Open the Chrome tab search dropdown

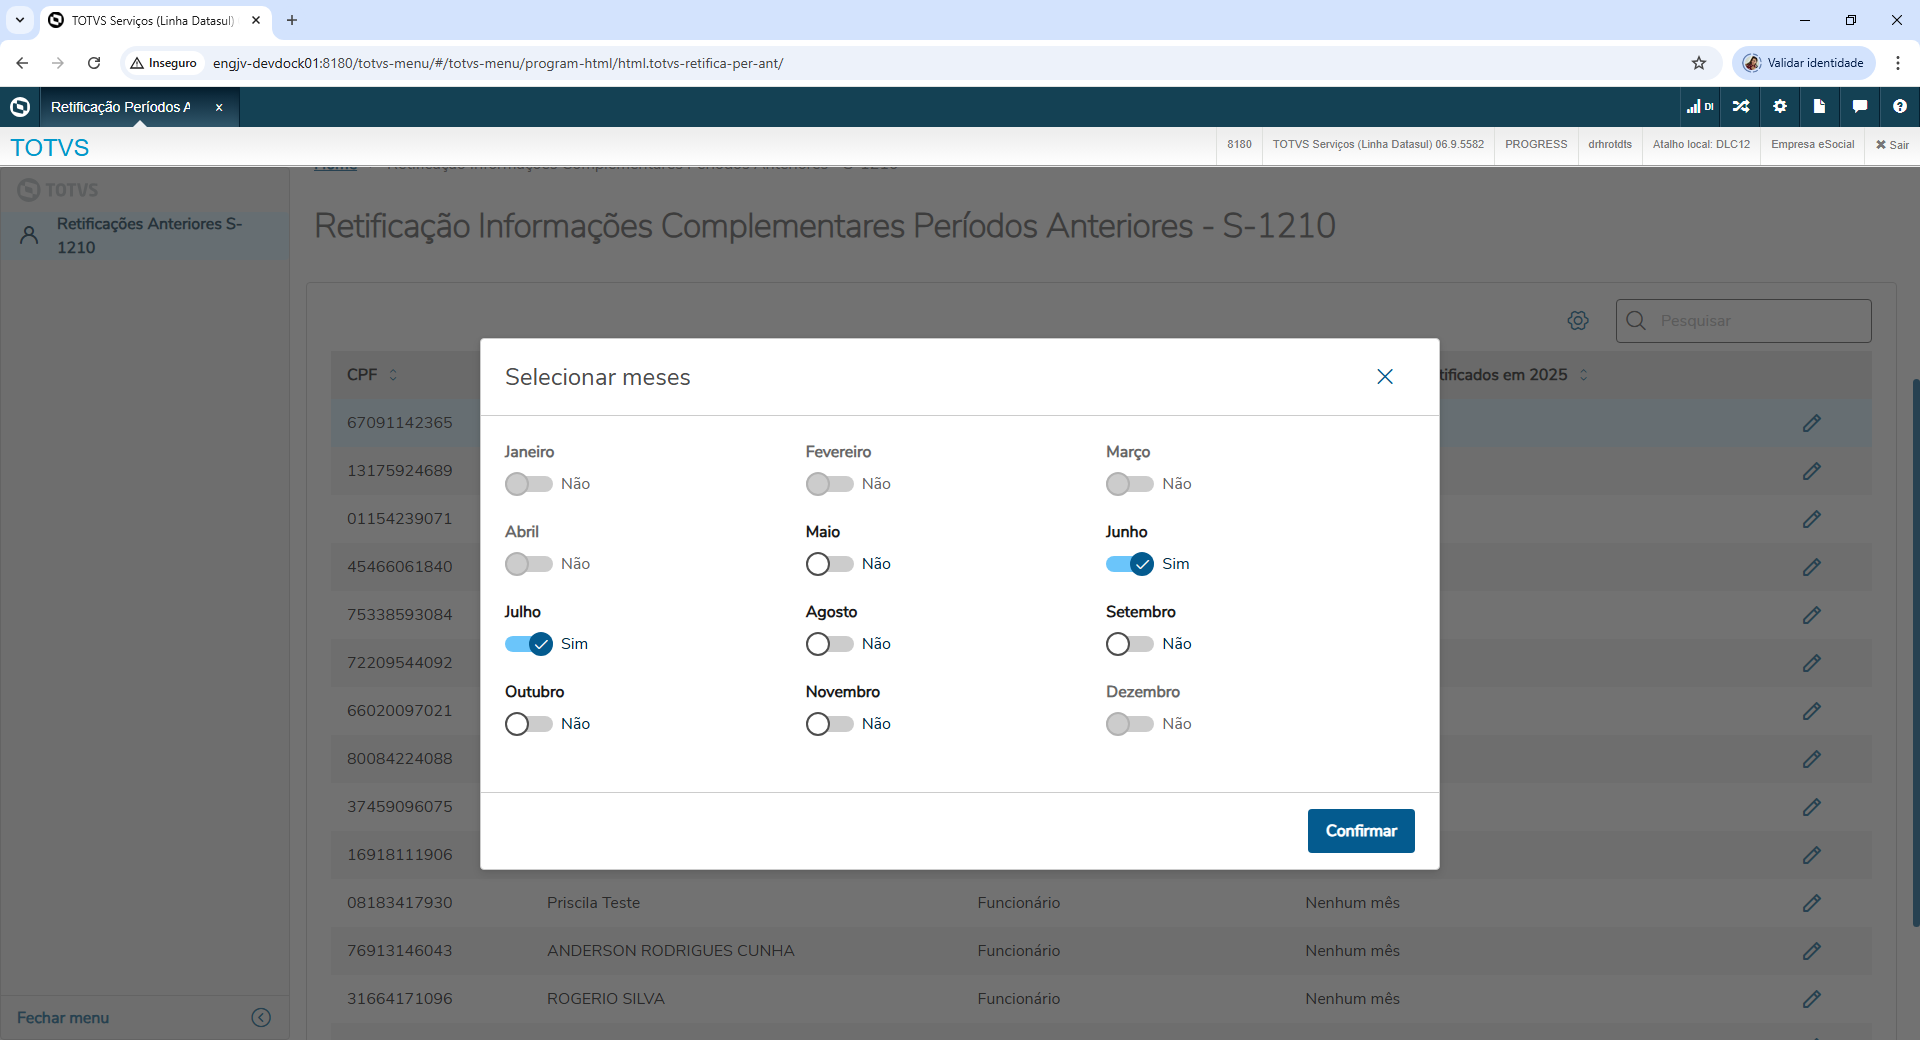click(20, 20)
